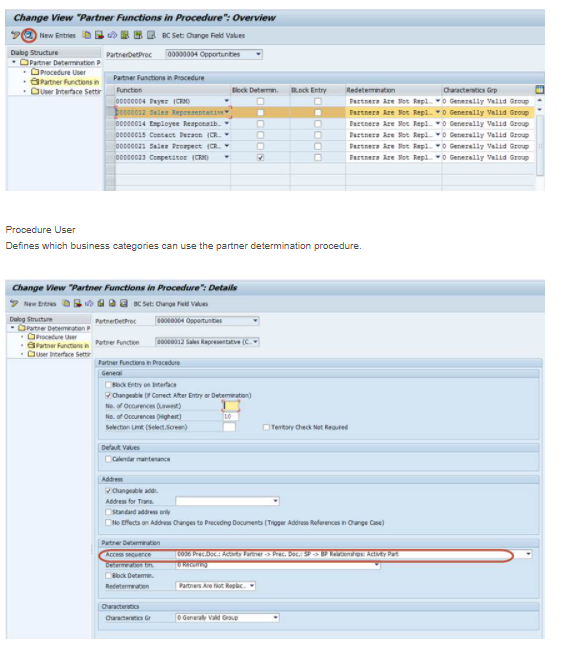Click the table settings icon above scrollbar
The width and height of the screenshot is (583, 650).
click(539, 90)
